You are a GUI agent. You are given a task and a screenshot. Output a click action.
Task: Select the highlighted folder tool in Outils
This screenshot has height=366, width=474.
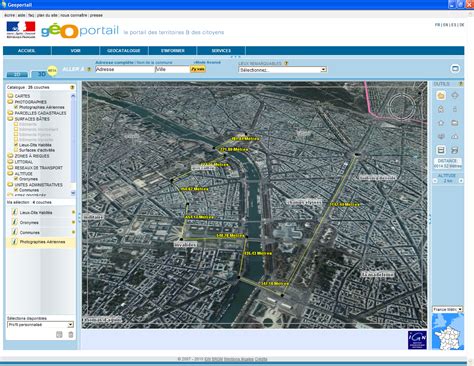[441, 96]
